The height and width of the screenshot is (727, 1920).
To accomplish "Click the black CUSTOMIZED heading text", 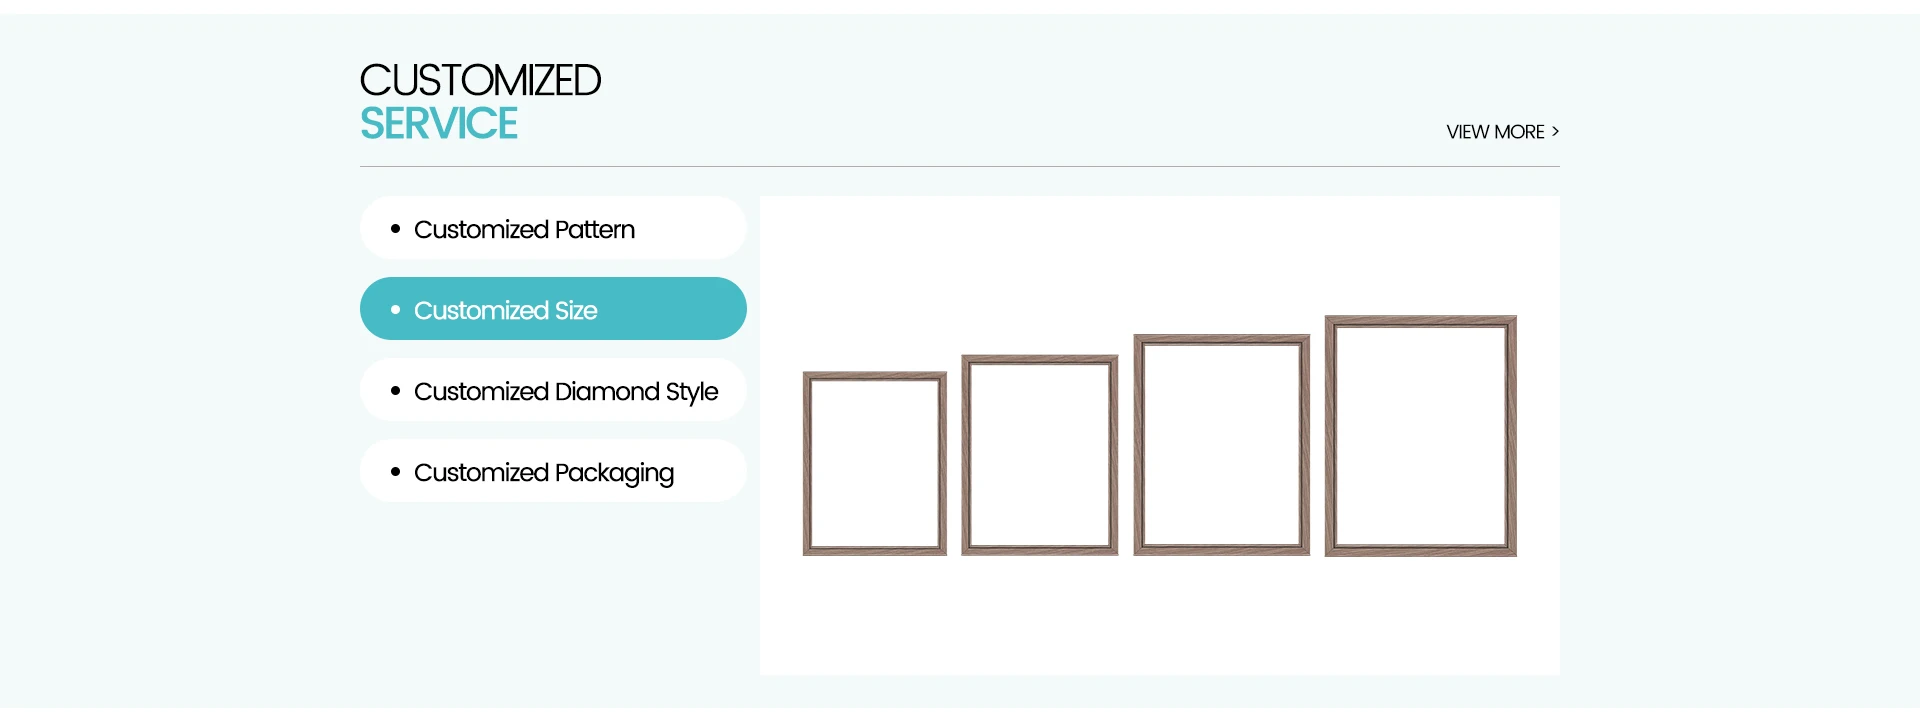I will pyautogui.click(x=480, y=81).
